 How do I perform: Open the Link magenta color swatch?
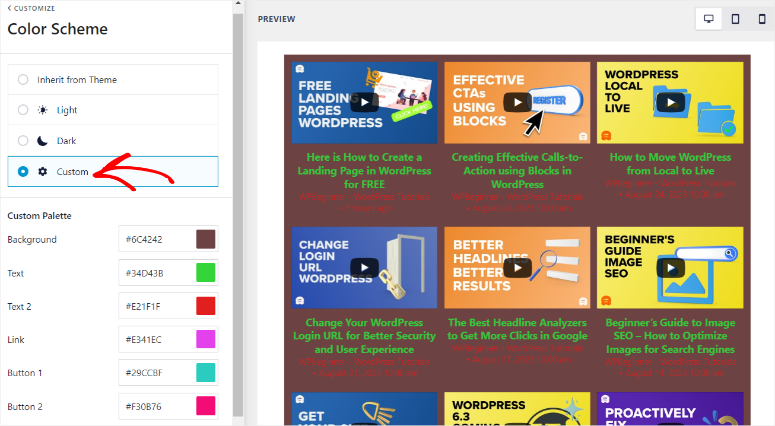tap(206, 340)
